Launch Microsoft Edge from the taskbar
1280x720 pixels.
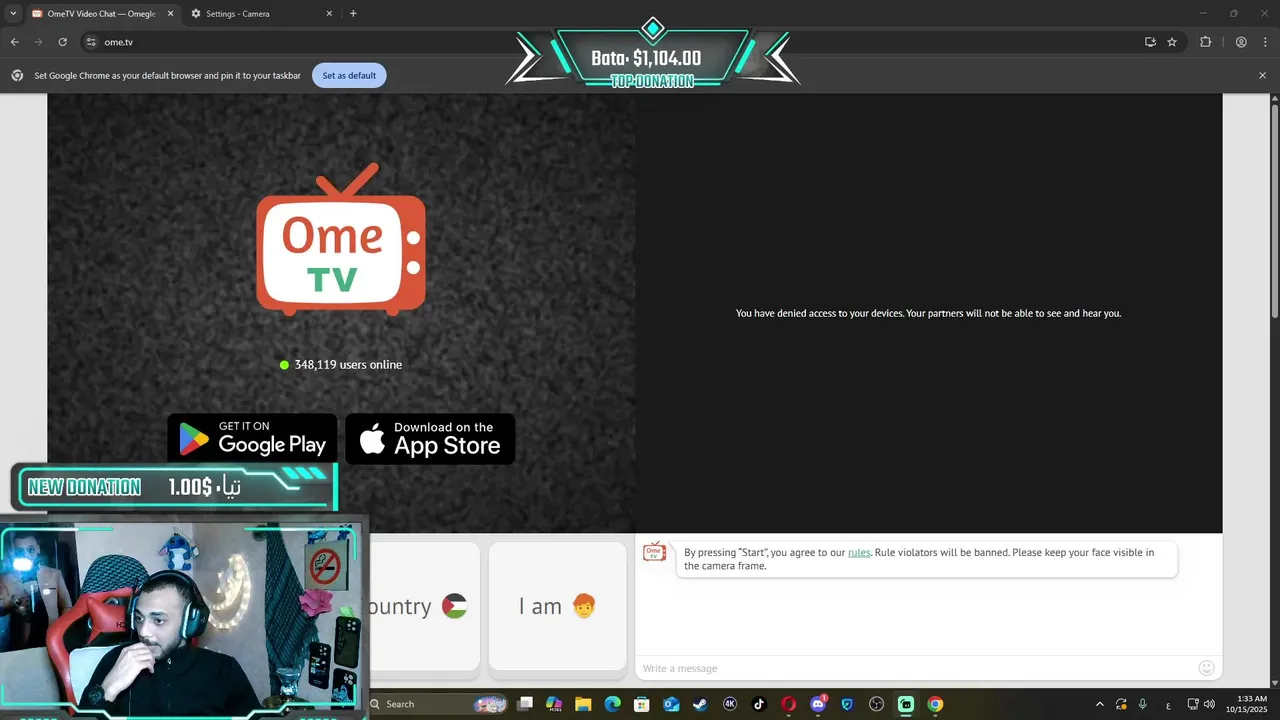pos(612,704)
